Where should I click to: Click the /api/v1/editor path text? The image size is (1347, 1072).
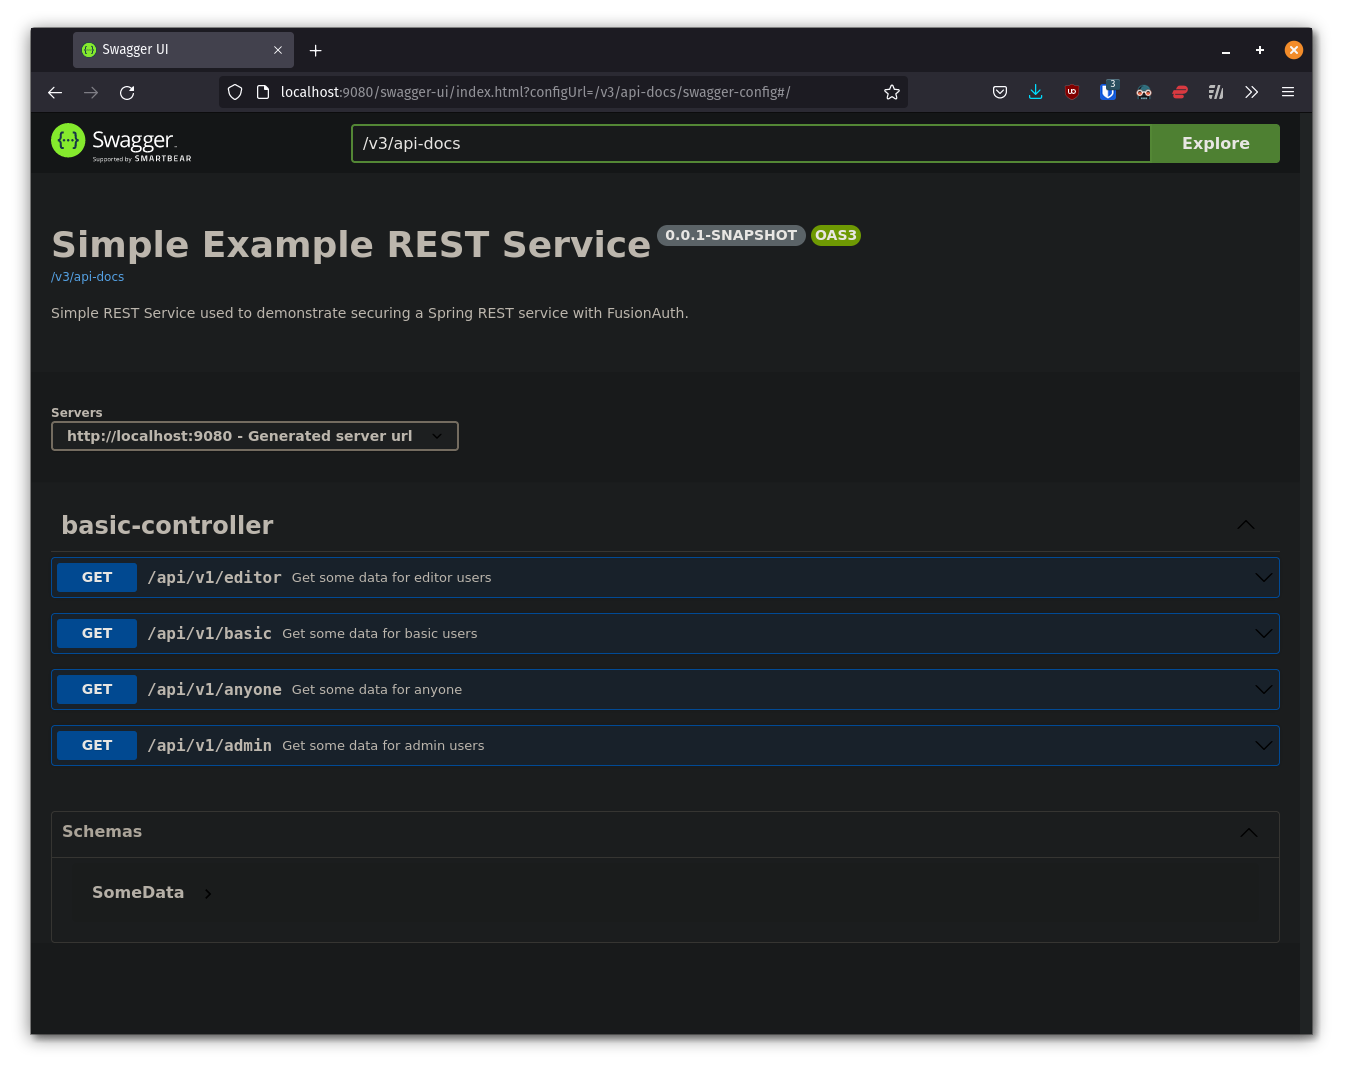click(214, 577)
